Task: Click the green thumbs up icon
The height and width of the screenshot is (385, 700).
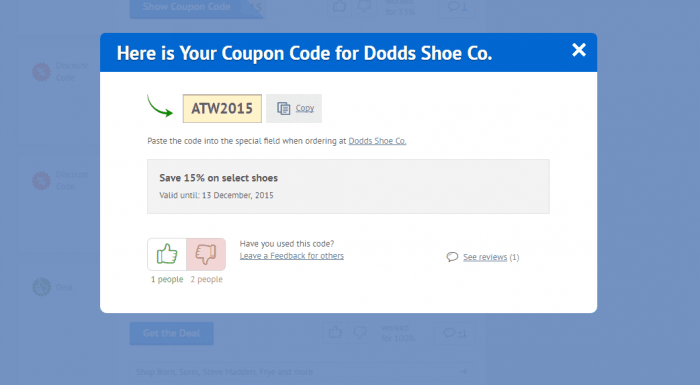Action: (167, 254)
